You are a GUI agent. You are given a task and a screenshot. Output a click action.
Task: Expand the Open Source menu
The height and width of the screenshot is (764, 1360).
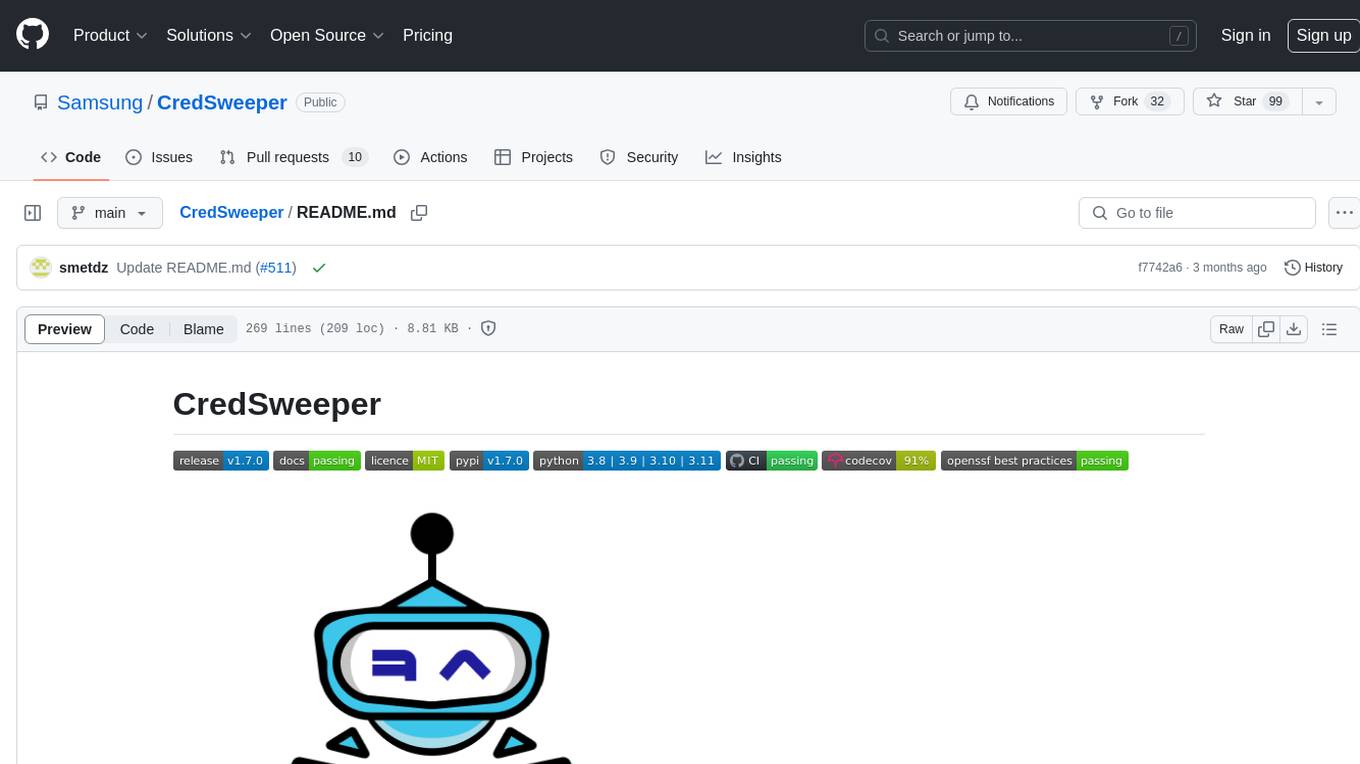(x=327, y=35)
